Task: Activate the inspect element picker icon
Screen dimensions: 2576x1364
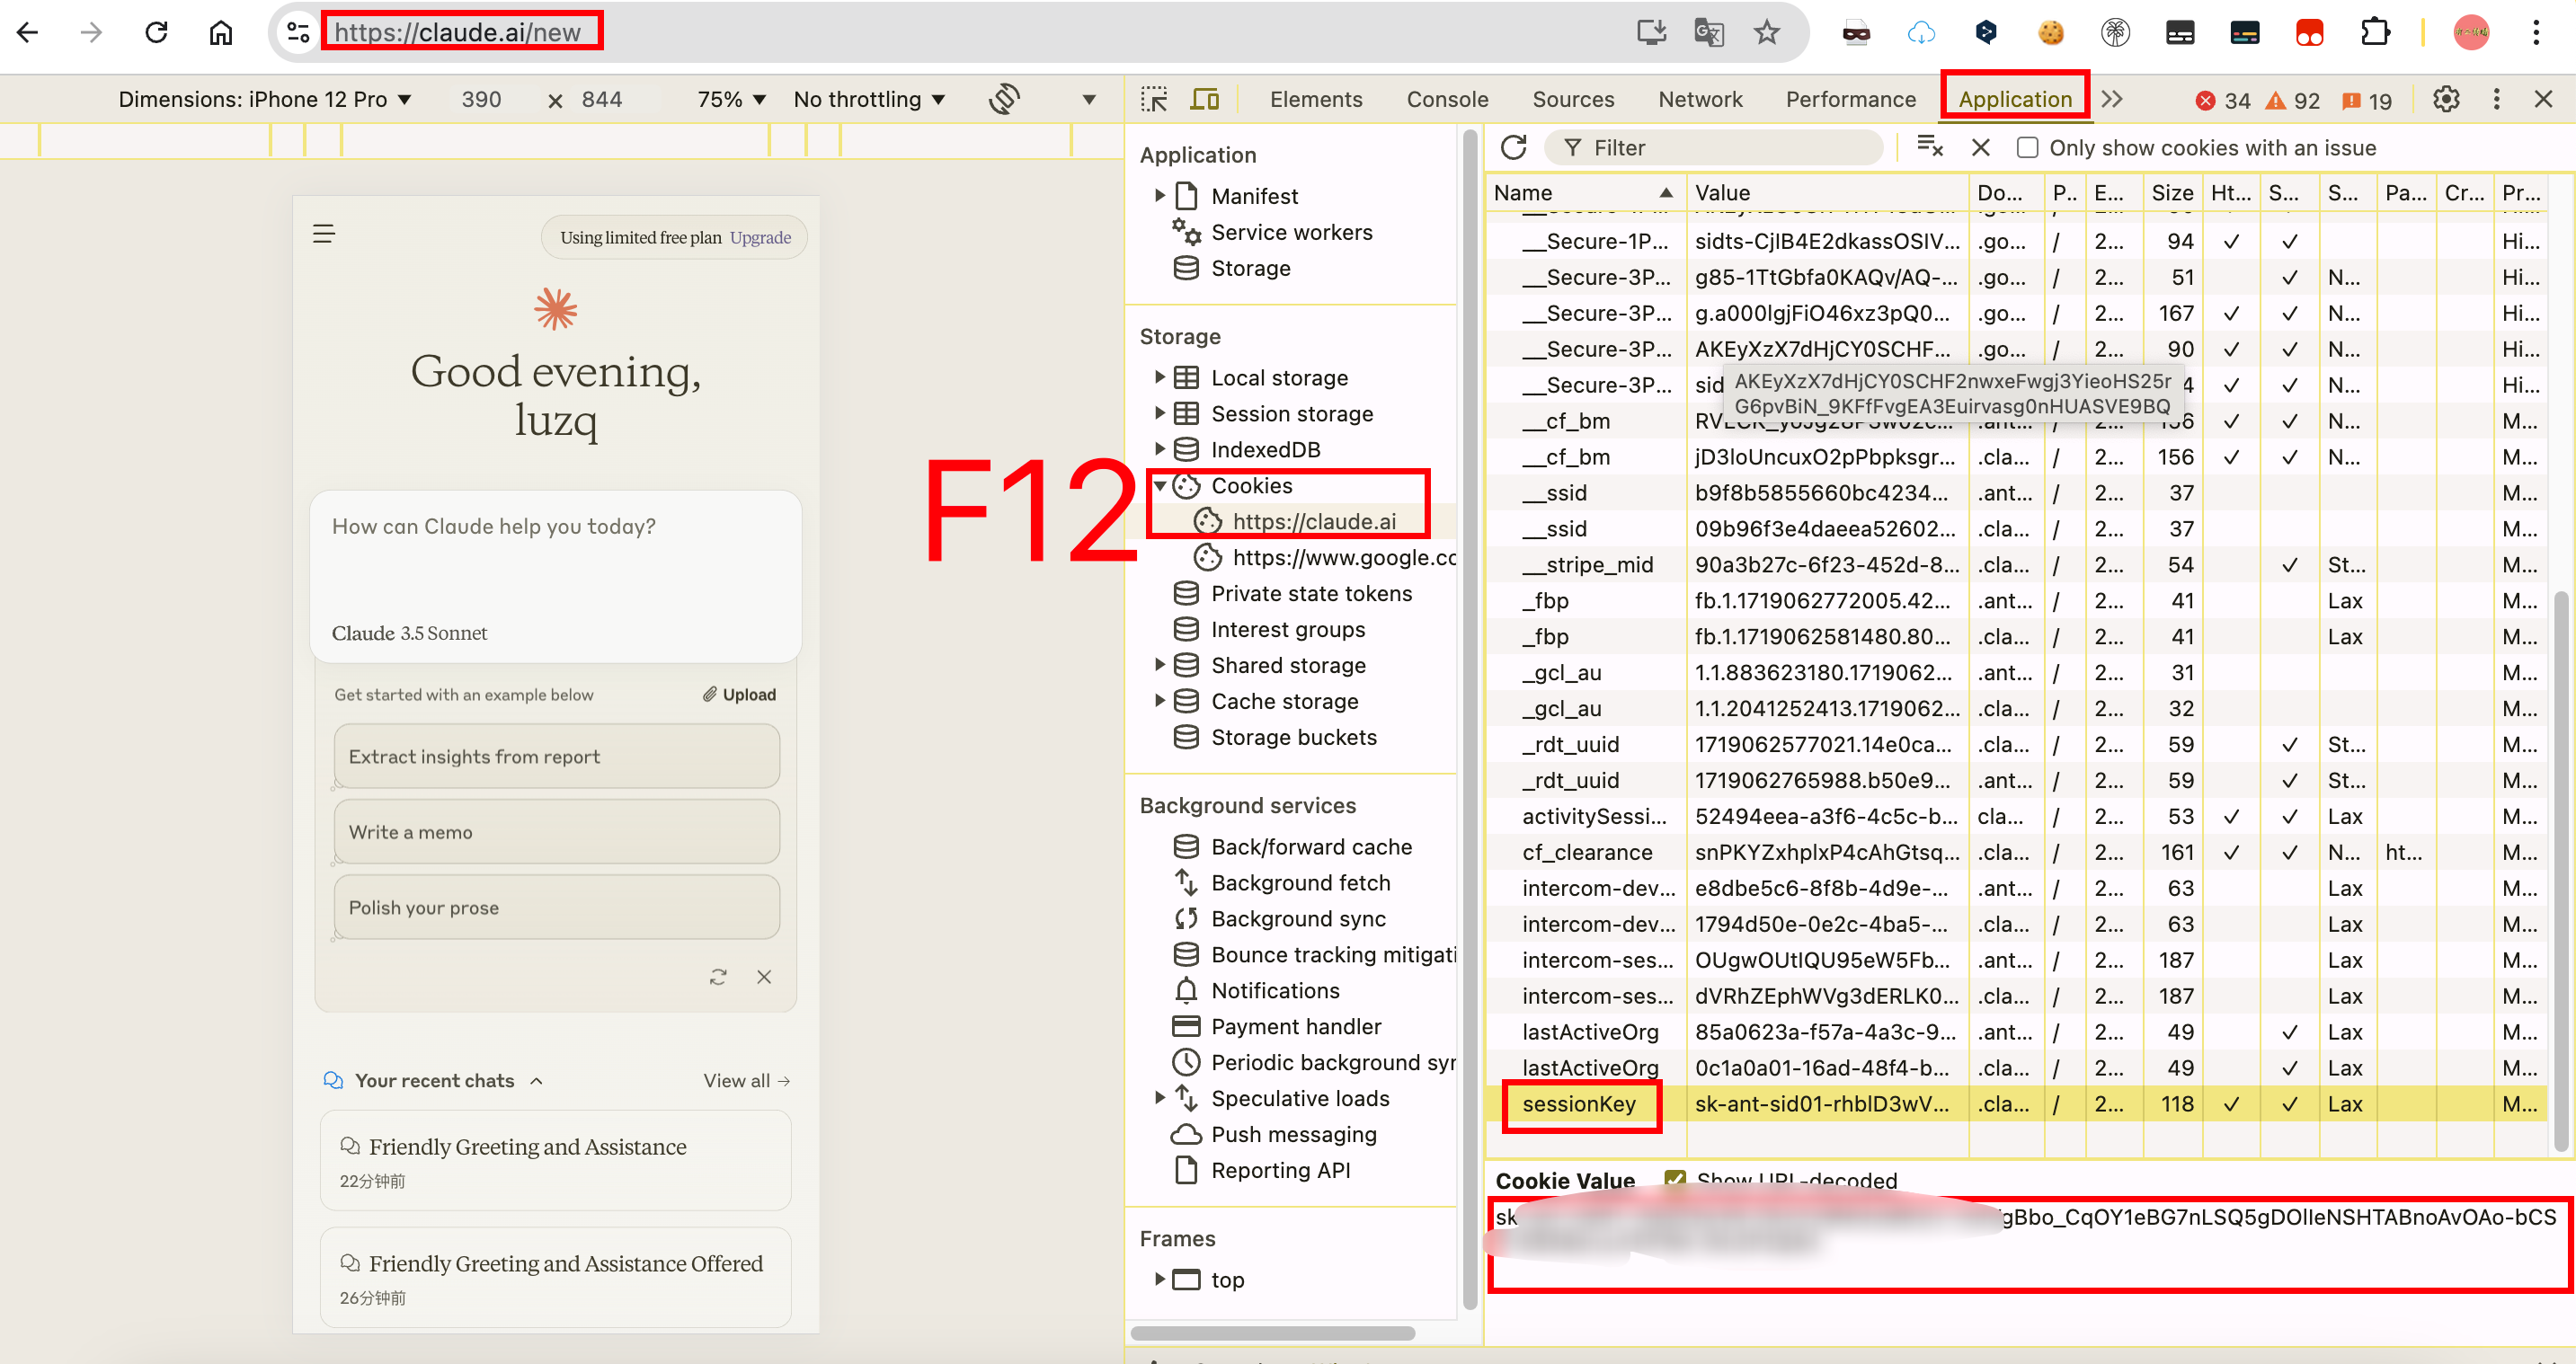Action: [1154, 99]
